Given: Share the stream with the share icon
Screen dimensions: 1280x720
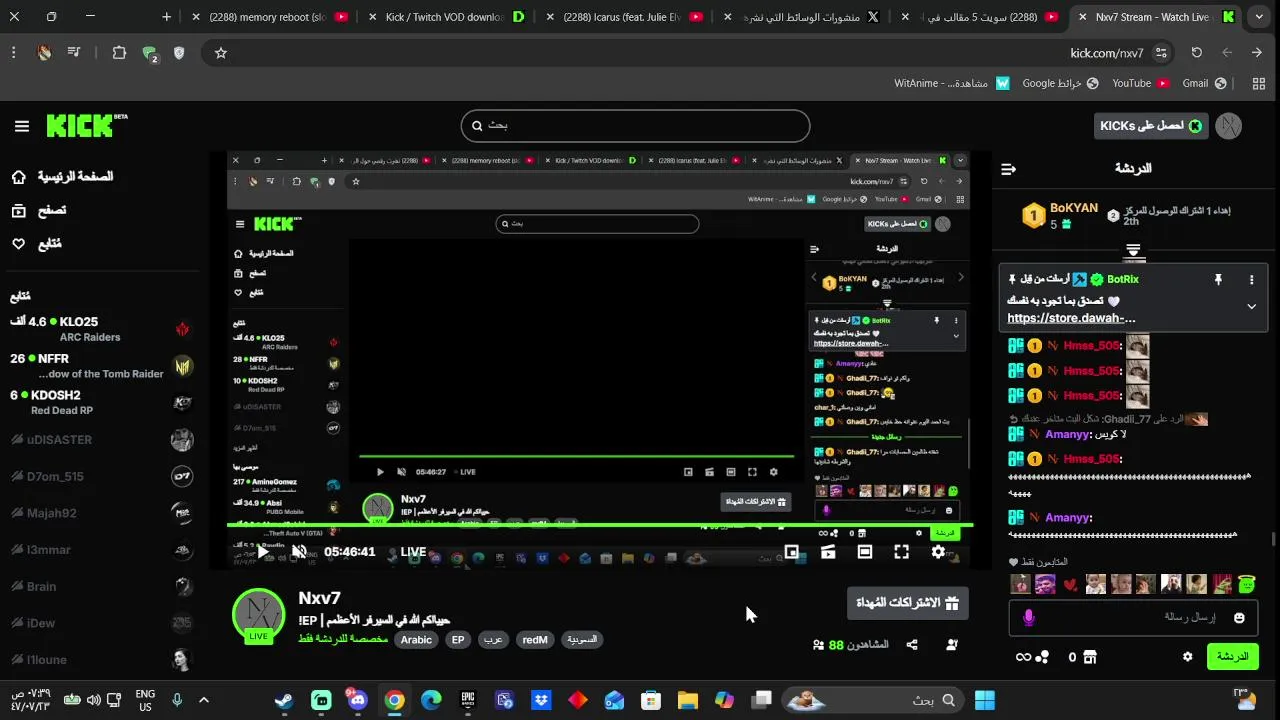Looking at the screenshot, I should 912,645.
